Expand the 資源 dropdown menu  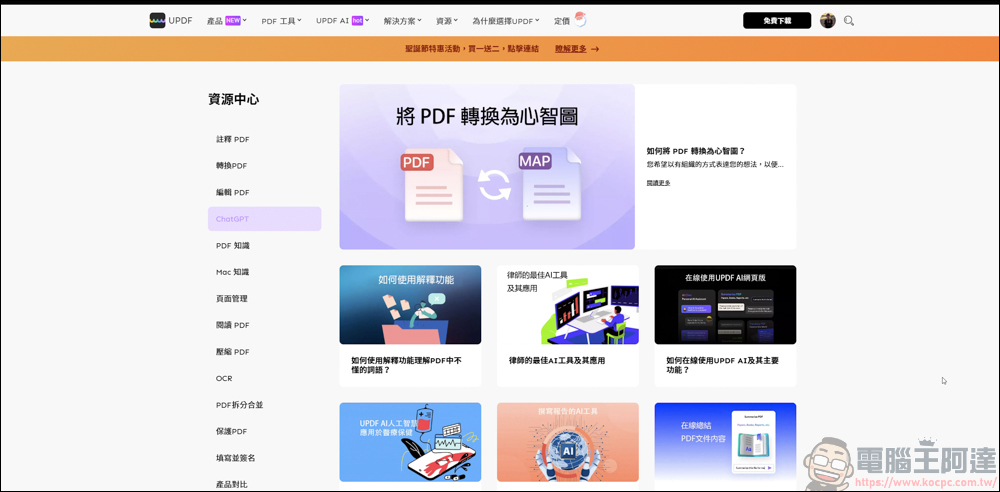447,21
